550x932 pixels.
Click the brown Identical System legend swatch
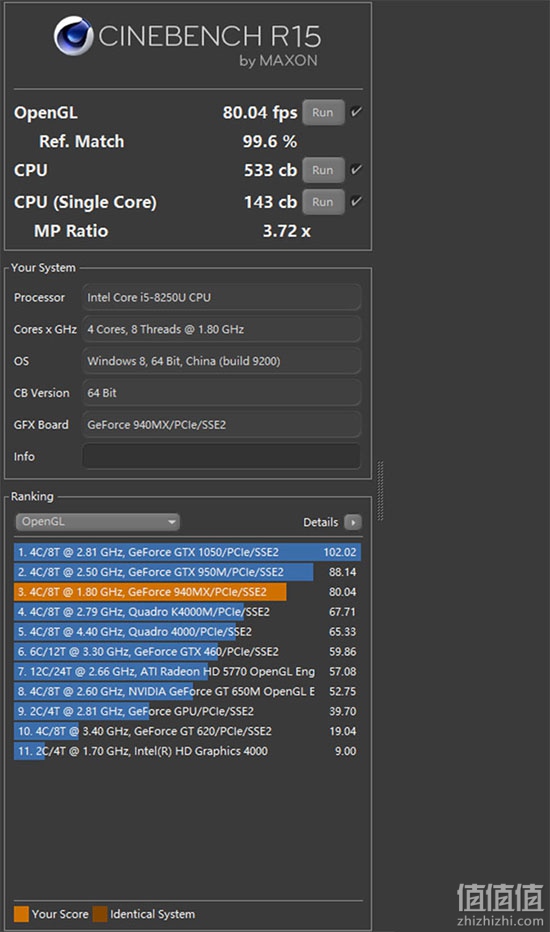(x=100, y=914)
